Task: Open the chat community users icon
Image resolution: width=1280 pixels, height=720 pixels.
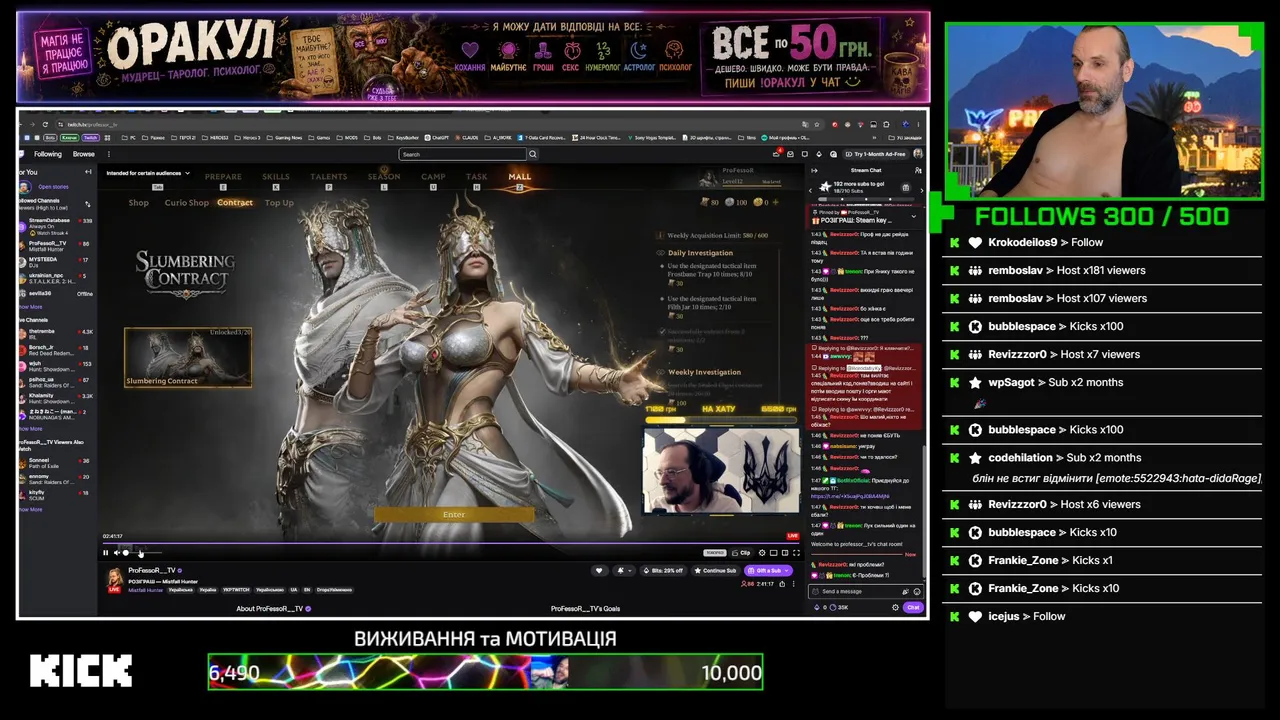Action: coord(918,170)
